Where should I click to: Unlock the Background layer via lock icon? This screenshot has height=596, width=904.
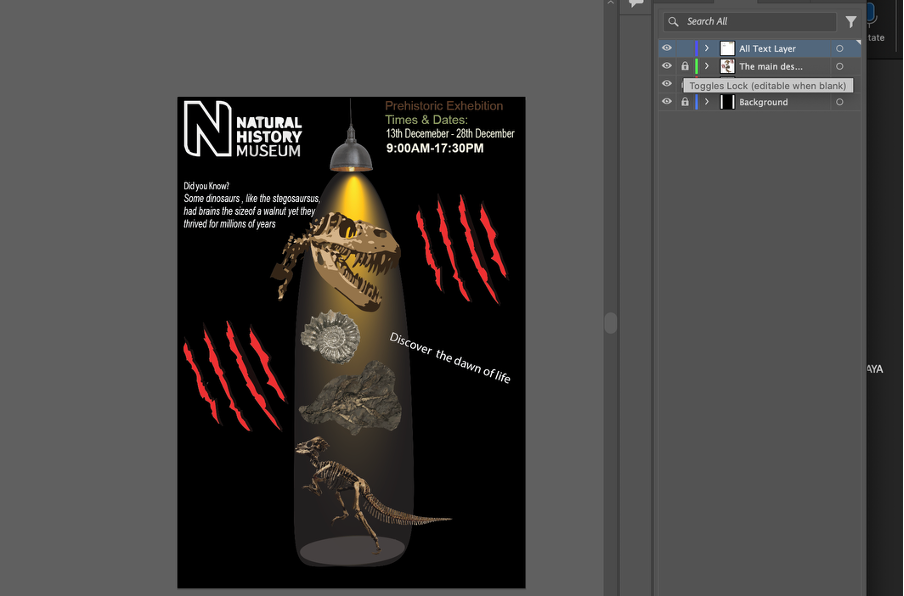pos(685,102)
